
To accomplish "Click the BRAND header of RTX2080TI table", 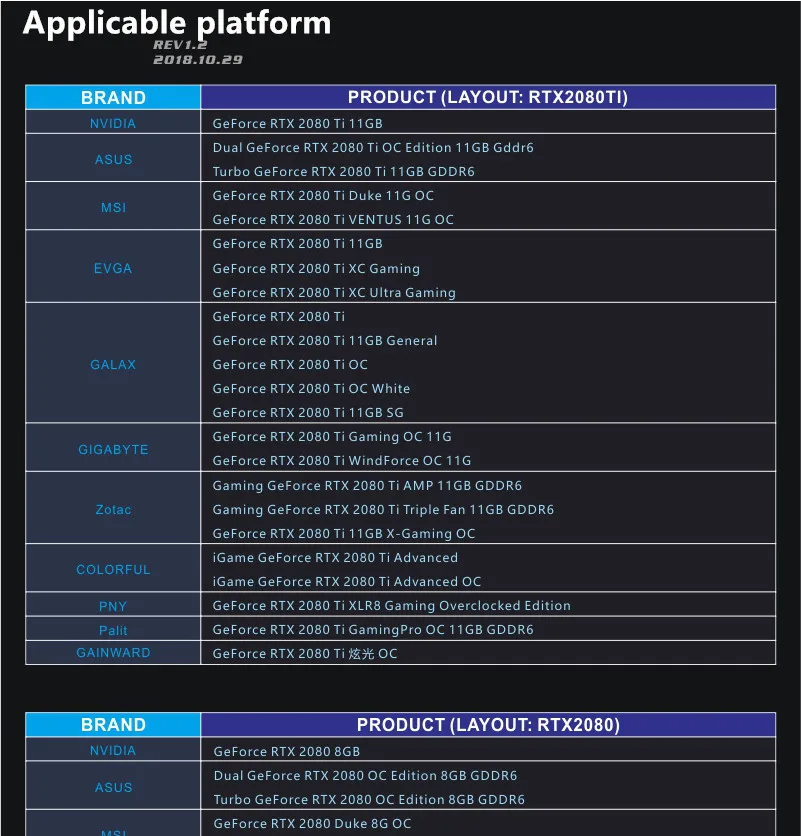I will [x=113, y=98].
